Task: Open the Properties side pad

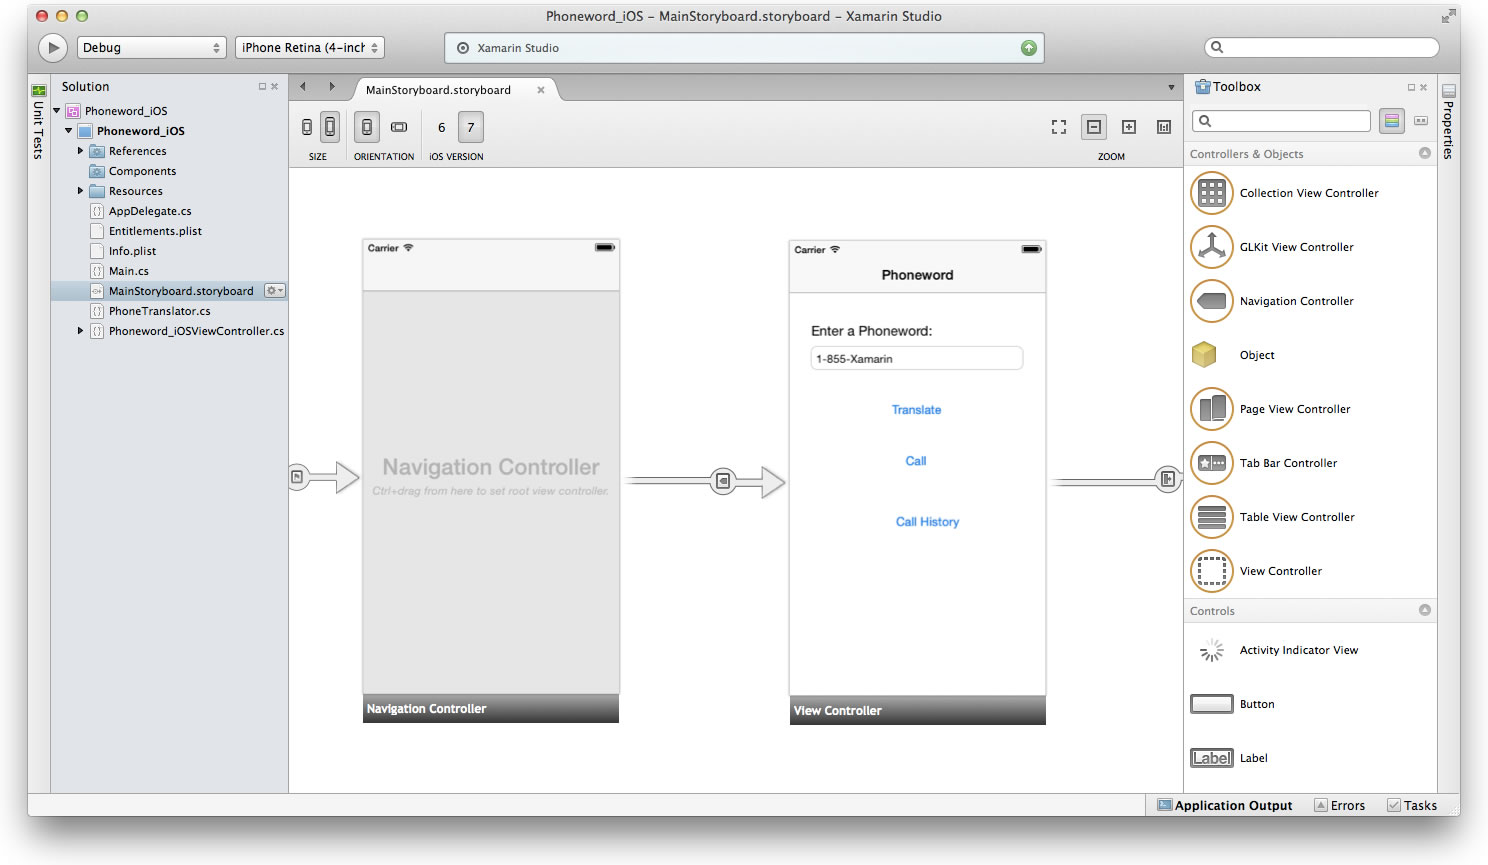Action: coord(1448,122)
